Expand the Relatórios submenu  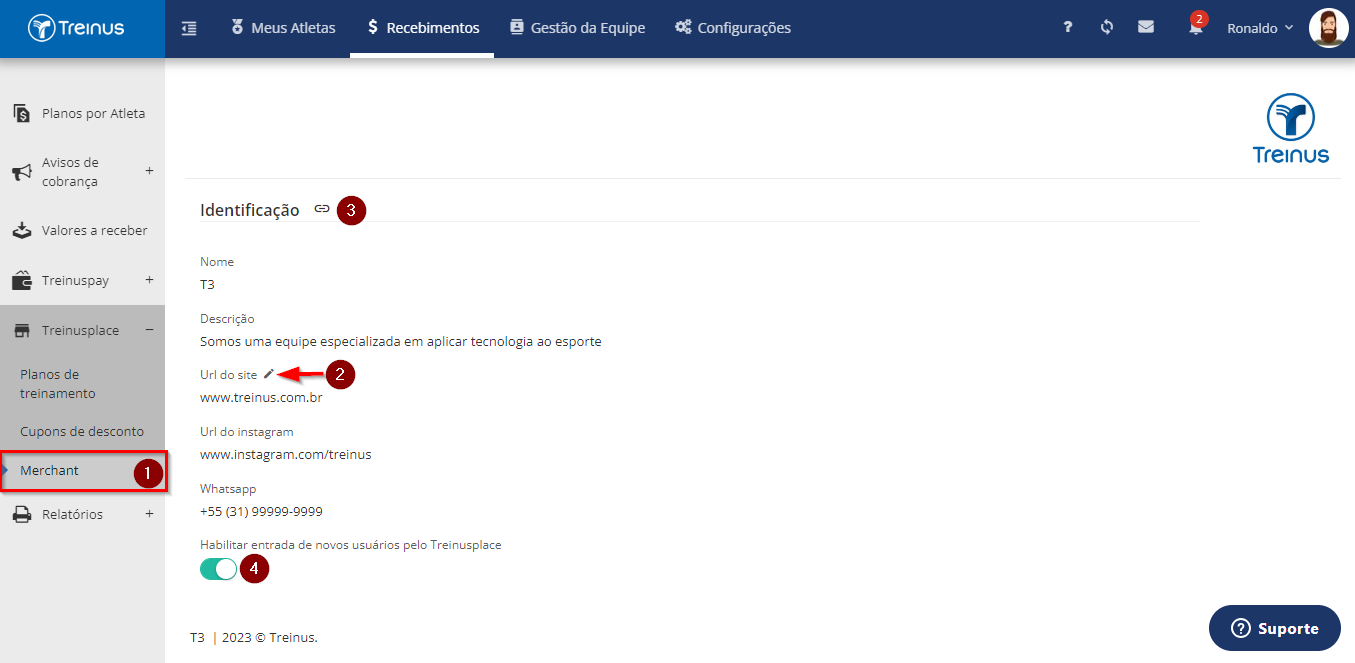pos(149,514)
